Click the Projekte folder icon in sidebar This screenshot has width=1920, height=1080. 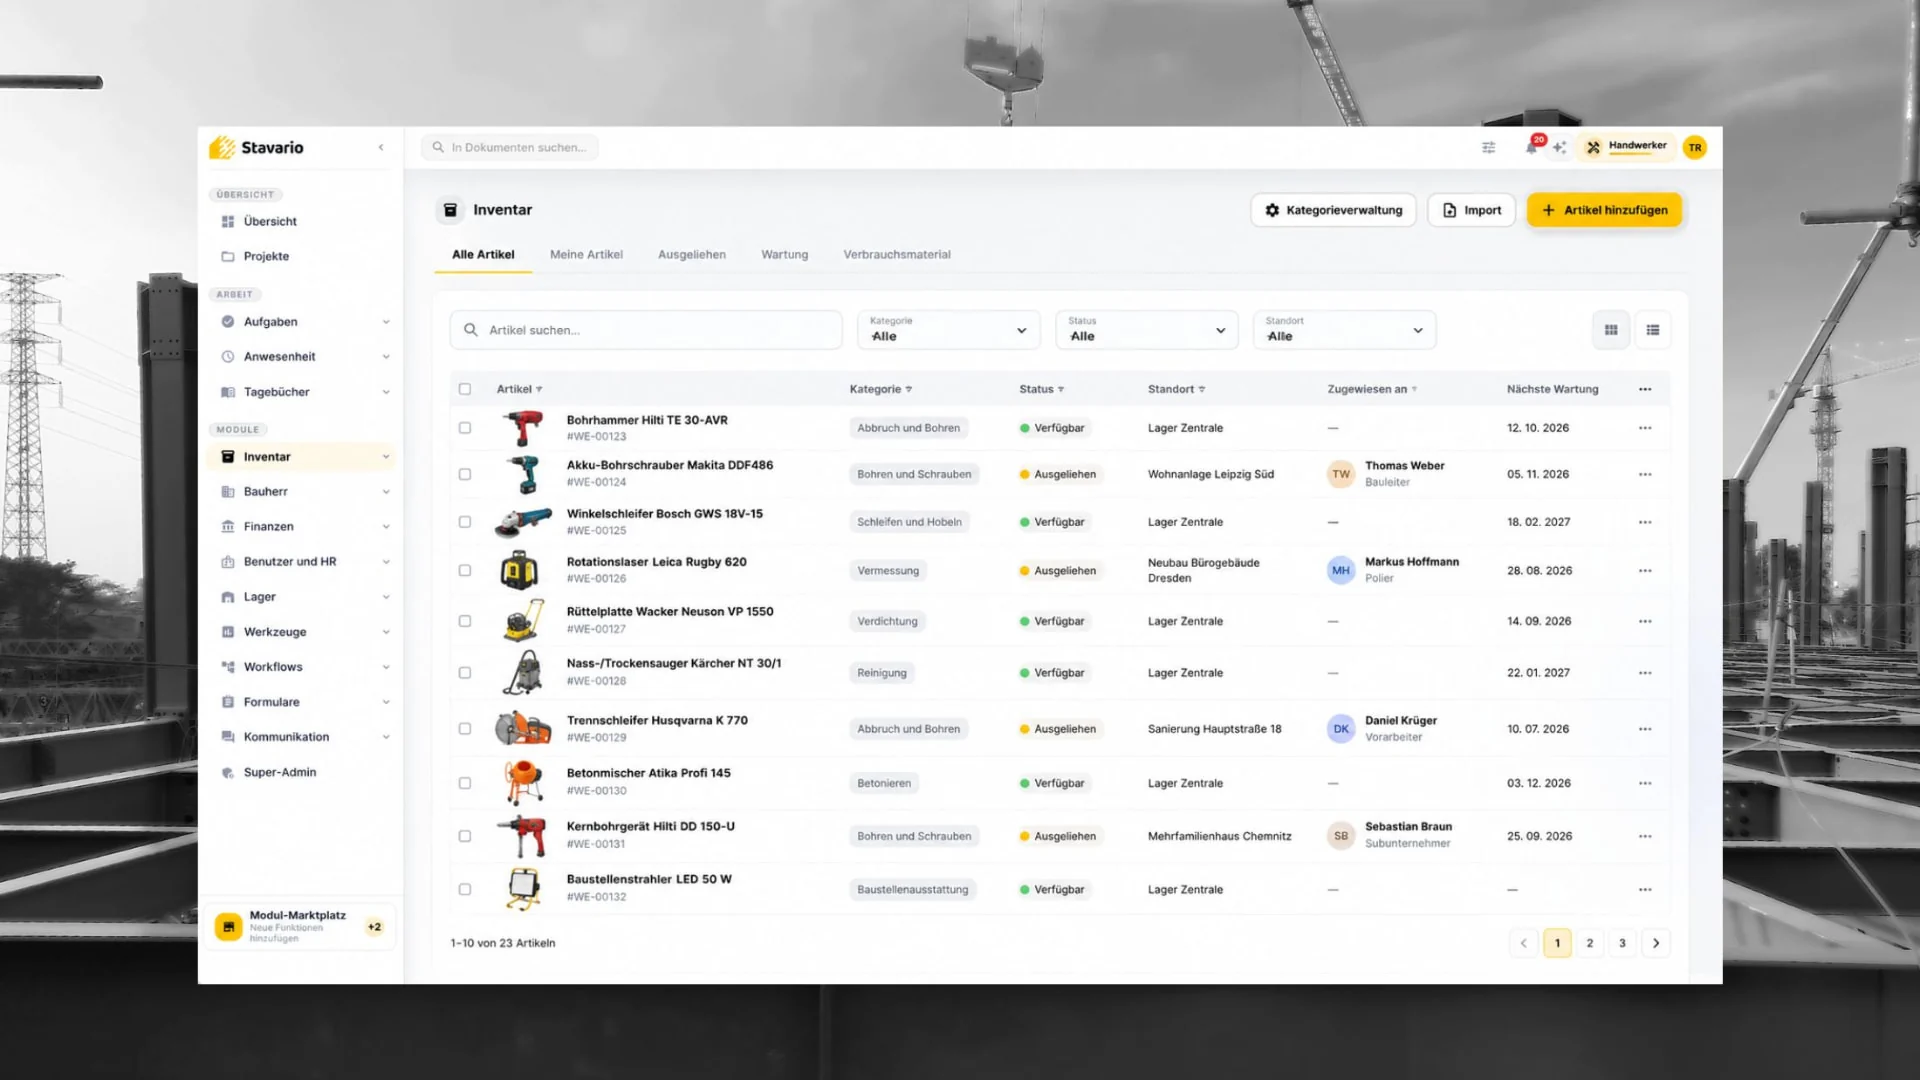(228, 257)
